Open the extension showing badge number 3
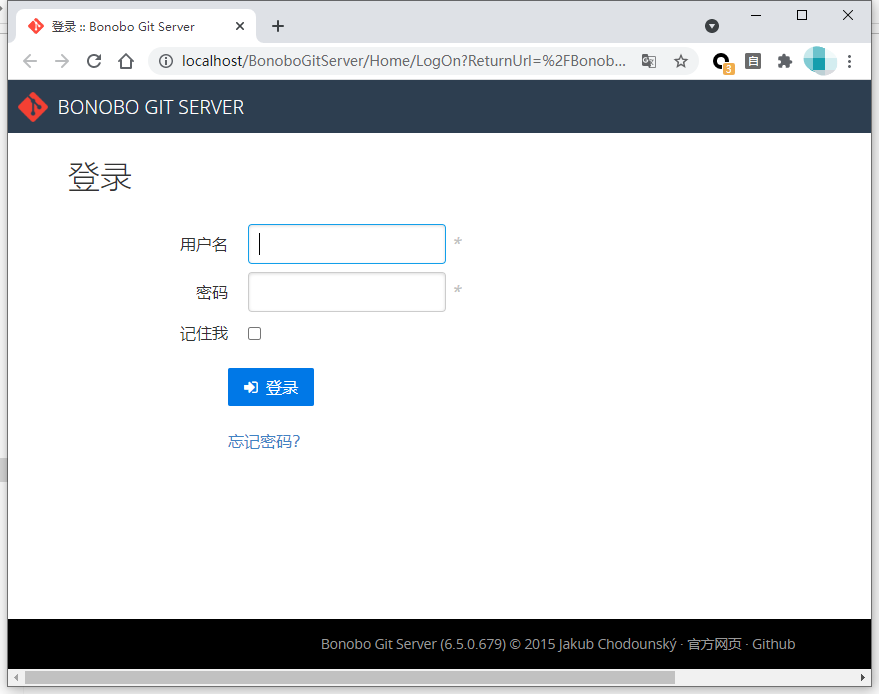The width and height of the screenshot is (879, 694). [722, 61]
